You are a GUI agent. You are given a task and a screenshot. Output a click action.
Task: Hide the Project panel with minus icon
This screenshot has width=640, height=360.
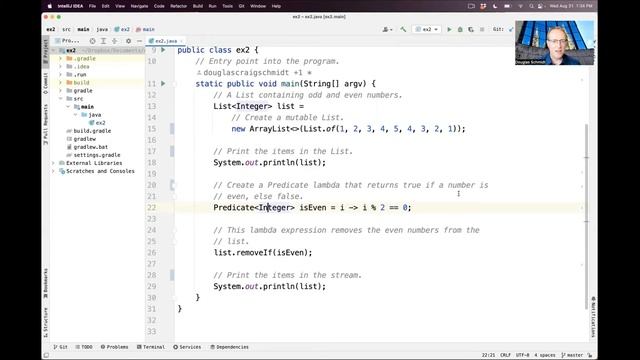pyautogui.click(x=139, y=41)
